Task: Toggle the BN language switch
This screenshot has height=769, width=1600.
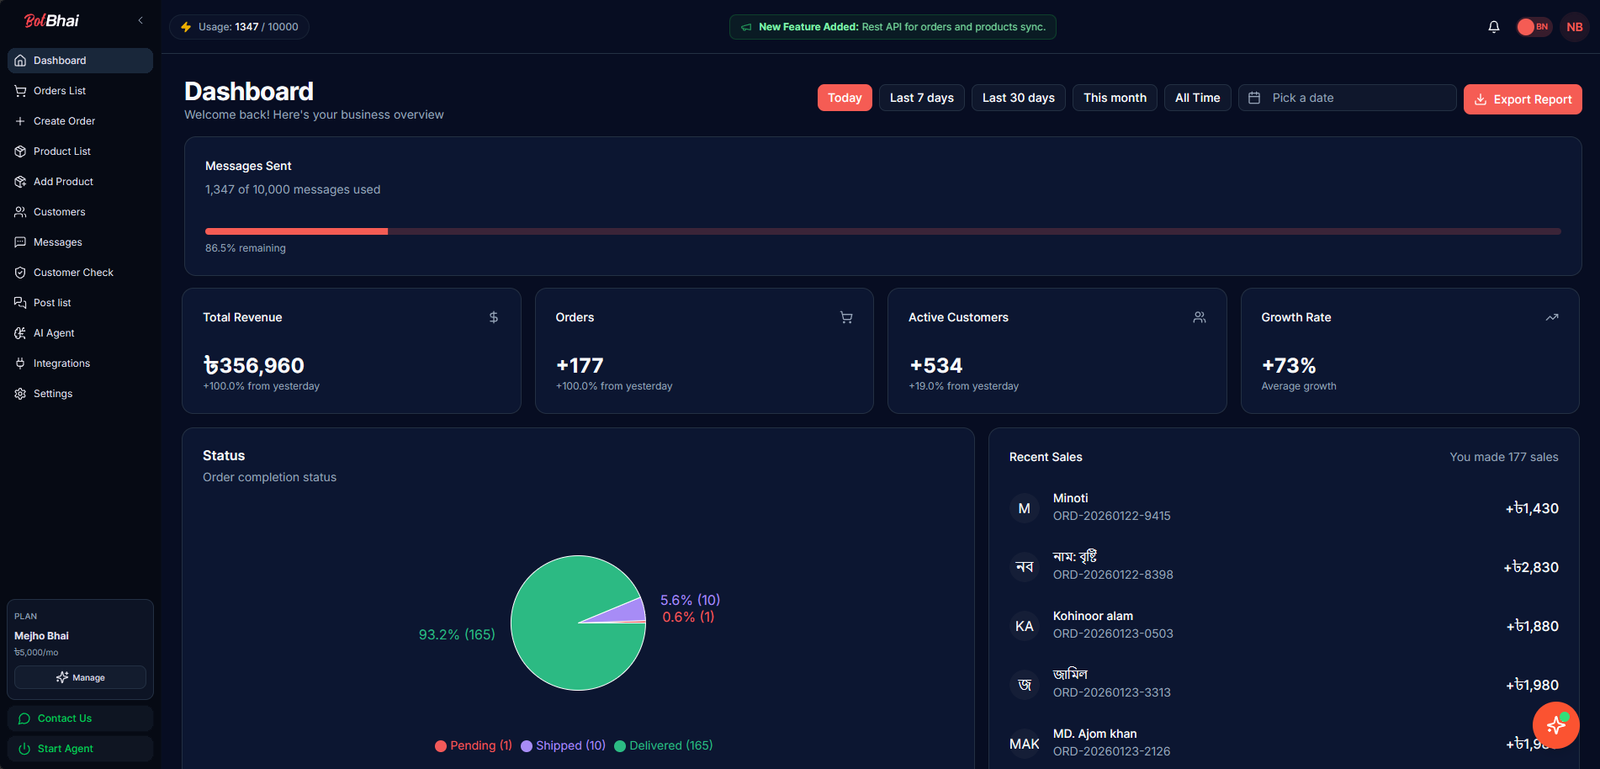Action: (x=1533, y=27)
